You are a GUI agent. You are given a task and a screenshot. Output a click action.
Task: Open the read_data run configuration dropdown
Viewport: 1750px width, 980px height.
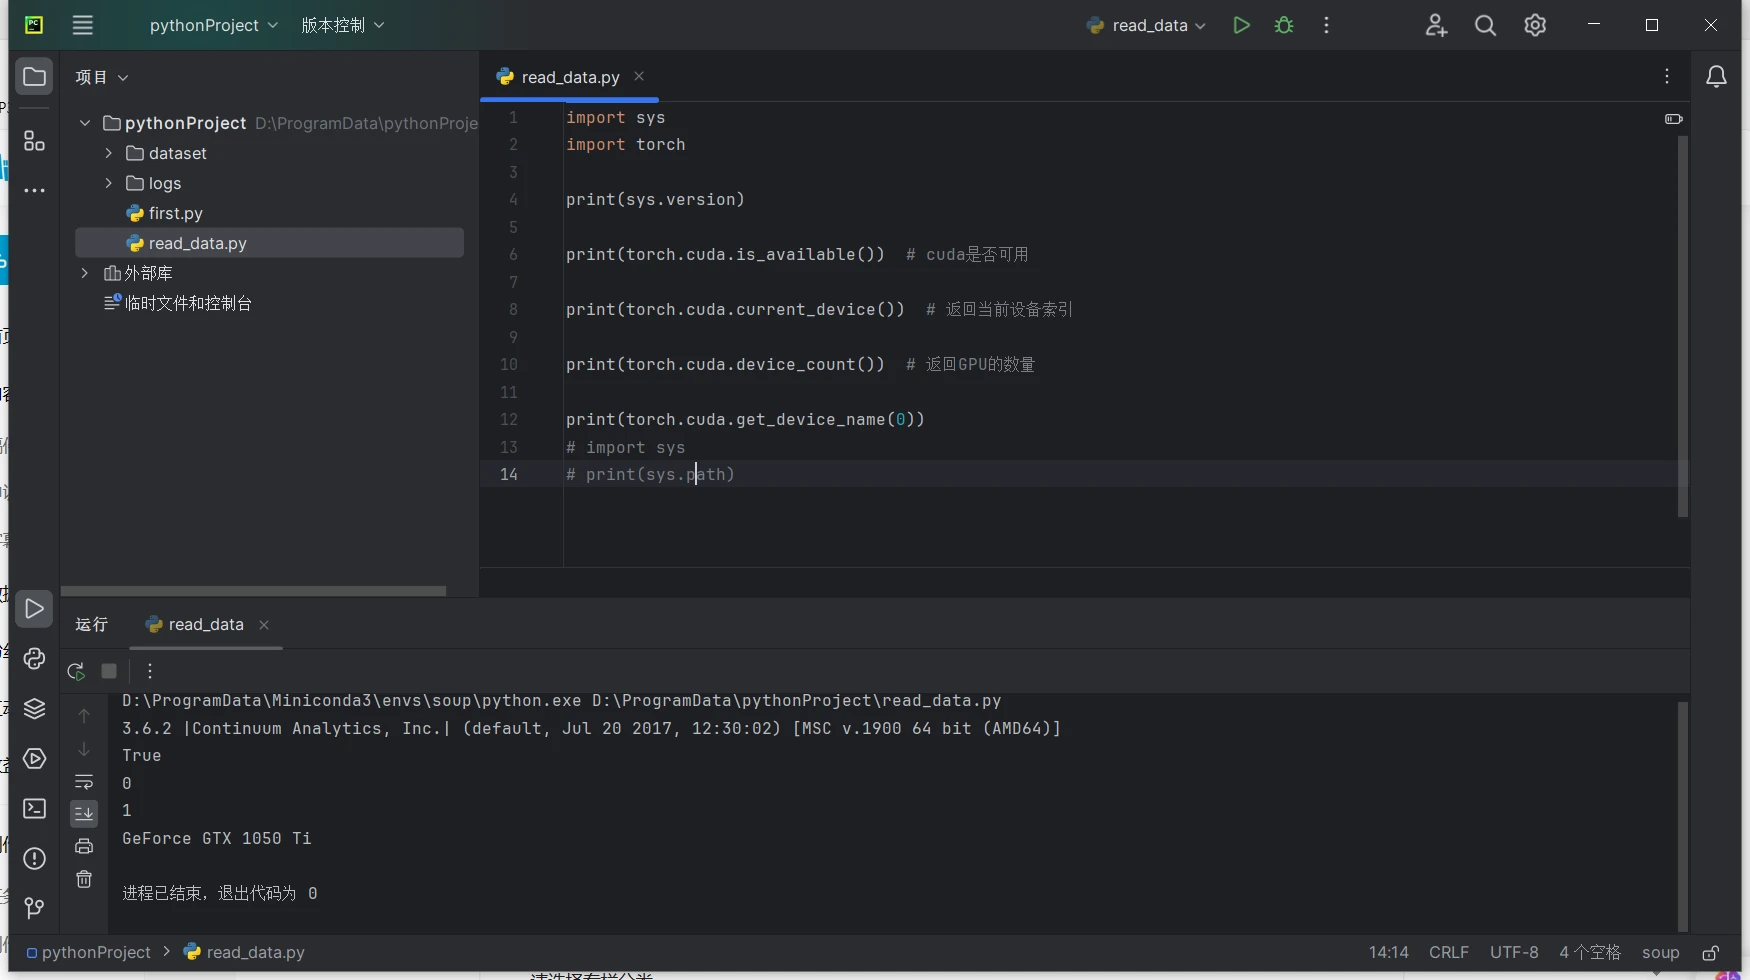pos(1147,25)
